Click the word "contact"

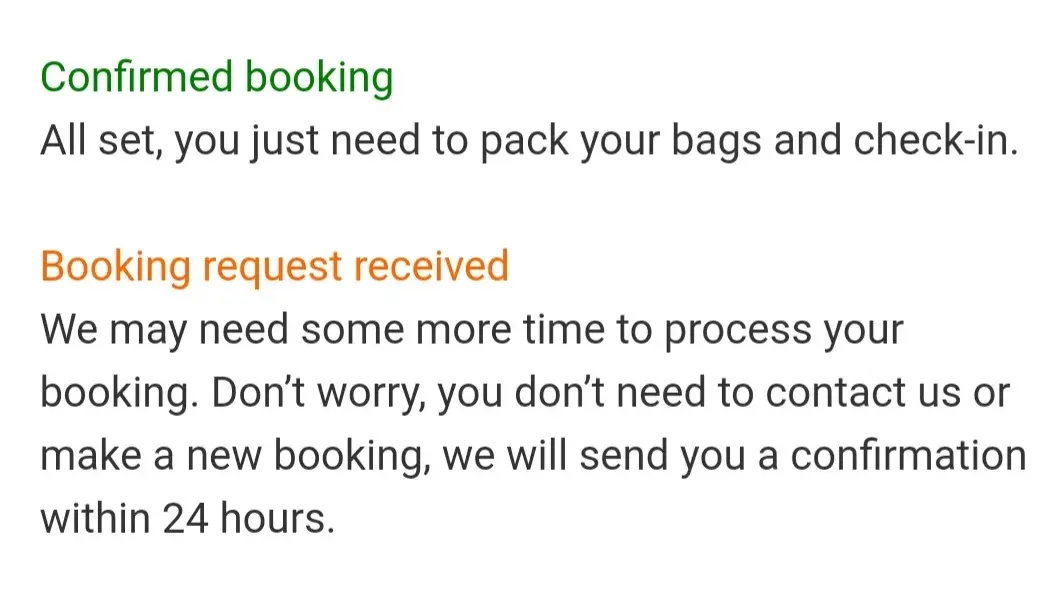pos(838,393)
